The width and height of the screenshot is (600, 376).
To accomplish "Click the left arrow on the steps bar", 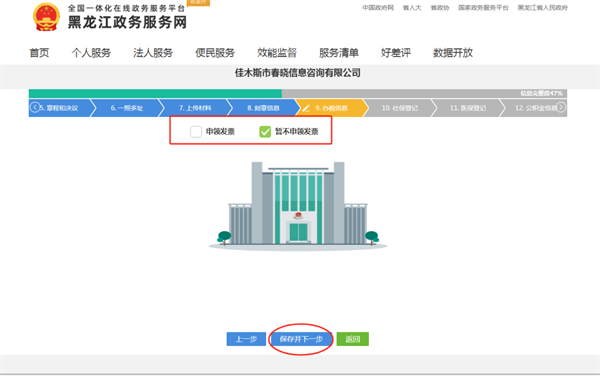I will click(35, 107).
